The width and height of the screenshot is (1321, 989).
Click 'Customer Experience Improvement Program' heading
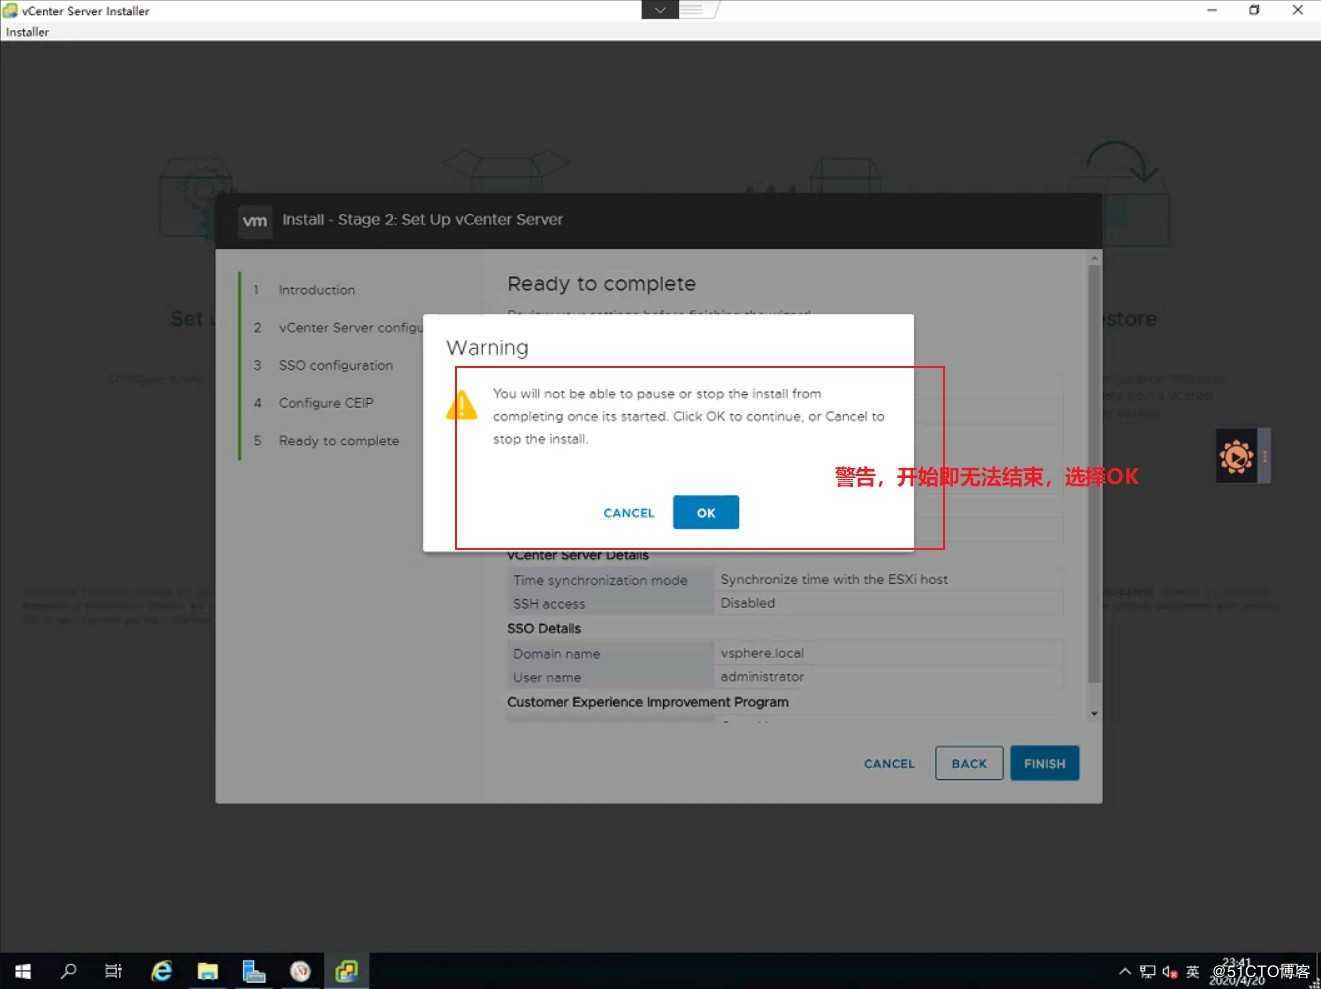pos(648,702)
